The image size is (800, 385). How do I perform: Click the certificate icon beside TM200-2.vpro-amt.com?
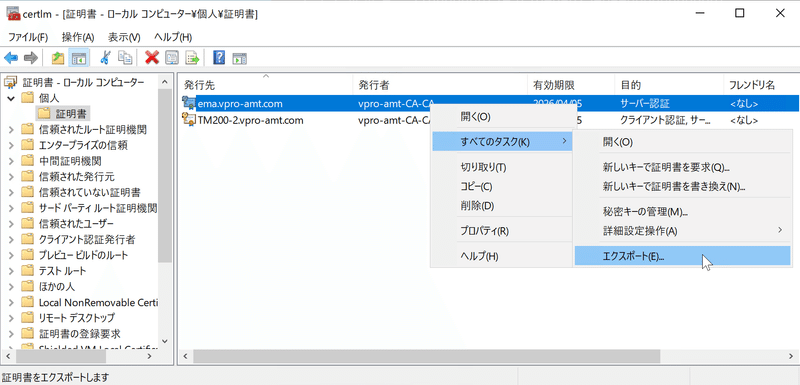coord(189,120)
